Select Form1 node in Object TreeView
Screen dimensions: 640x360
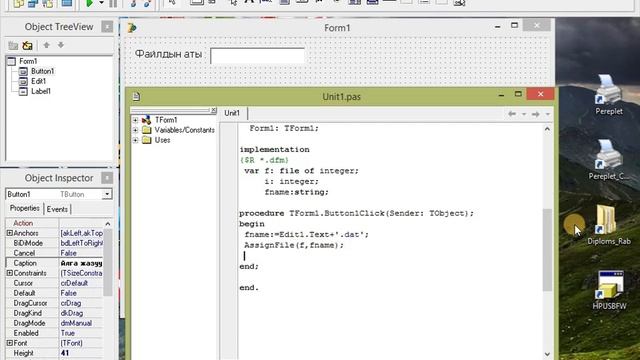(28, 61)
